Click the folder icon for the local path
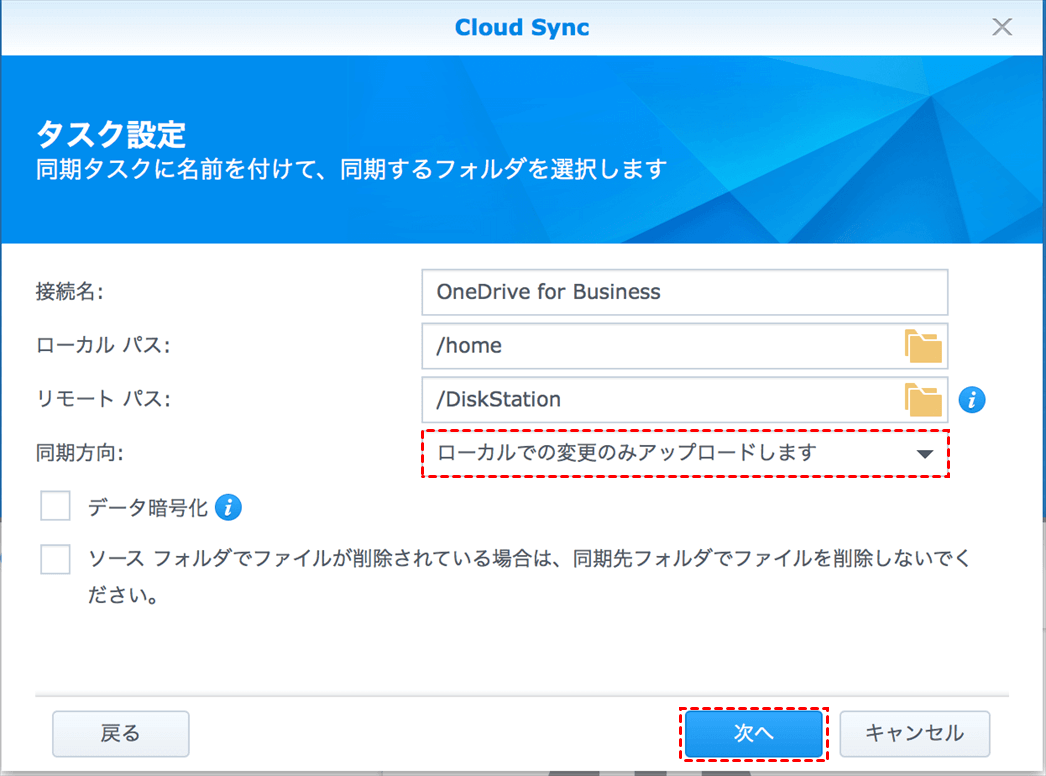This screenshot has height=776, width=1046. (923, 346)
